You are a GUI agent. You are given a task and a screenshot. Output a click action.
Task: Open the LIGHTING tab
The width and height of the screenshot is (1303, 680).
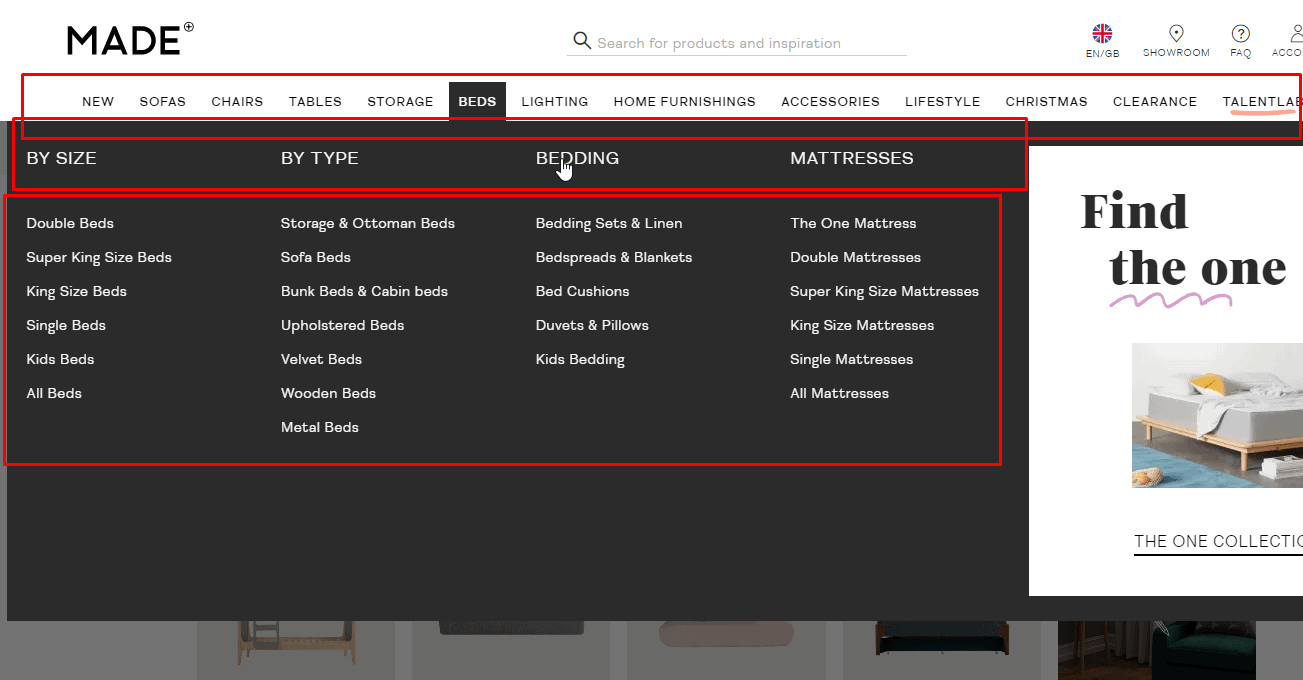[554, 101]
